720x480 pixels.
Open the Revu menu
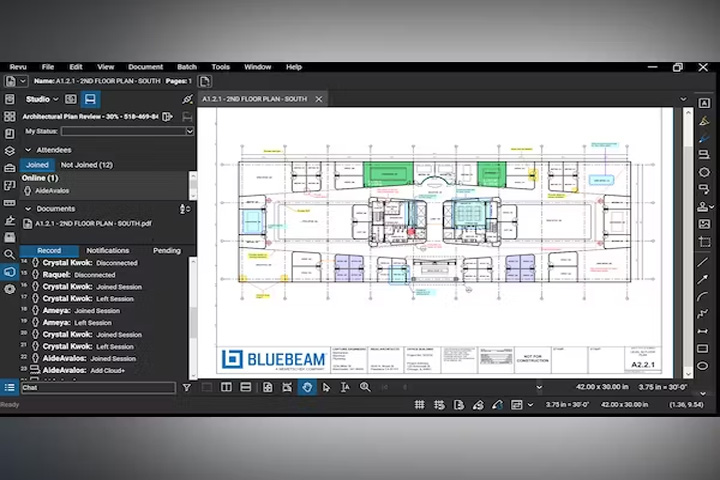click(18, 67)
